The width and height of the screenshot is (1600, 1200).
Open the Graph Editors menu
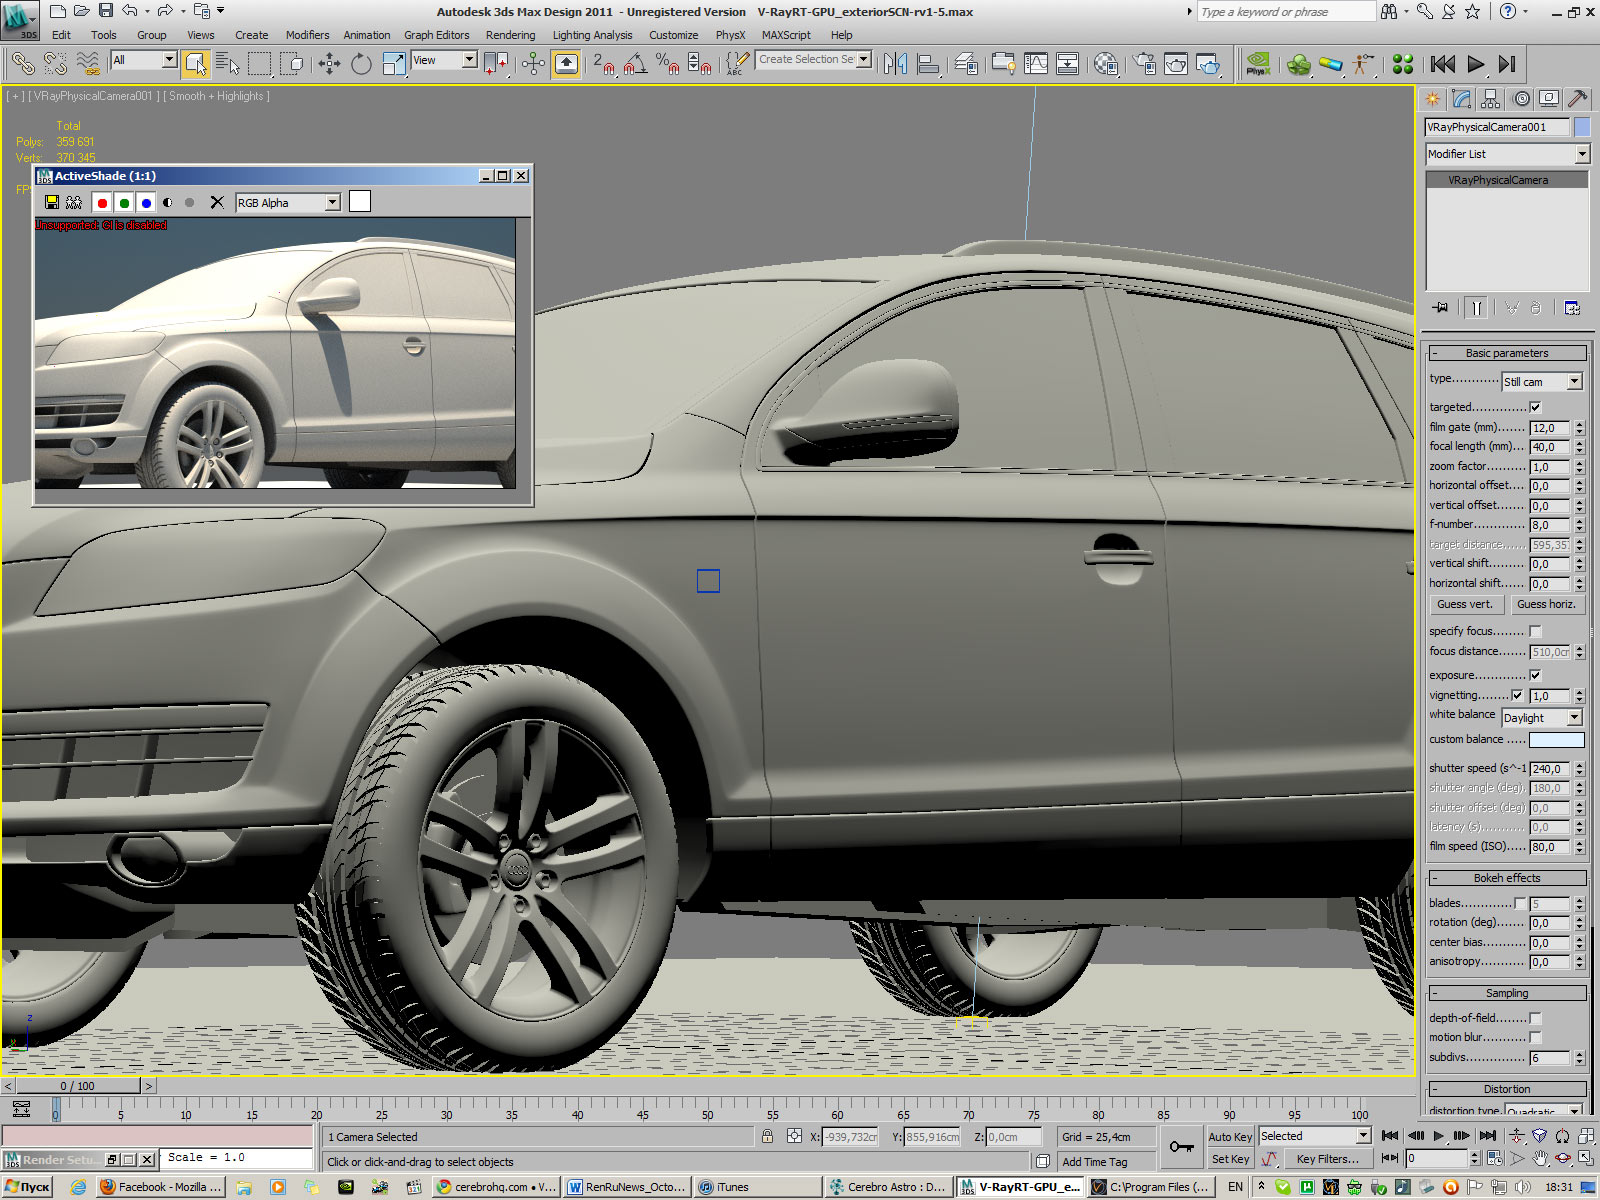tap(436, 35)
